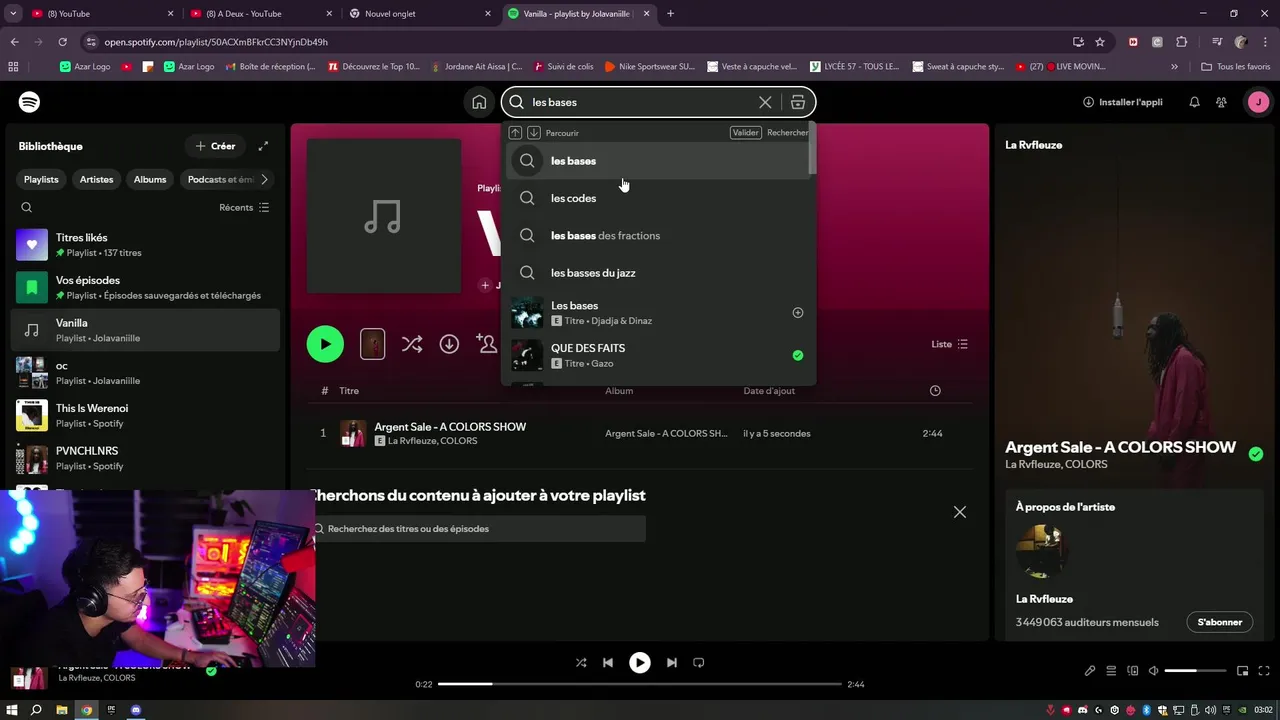The image size is (1280, 720).
Task: Expand the Bibliothèque panel
Action: [x=263, y=146]
